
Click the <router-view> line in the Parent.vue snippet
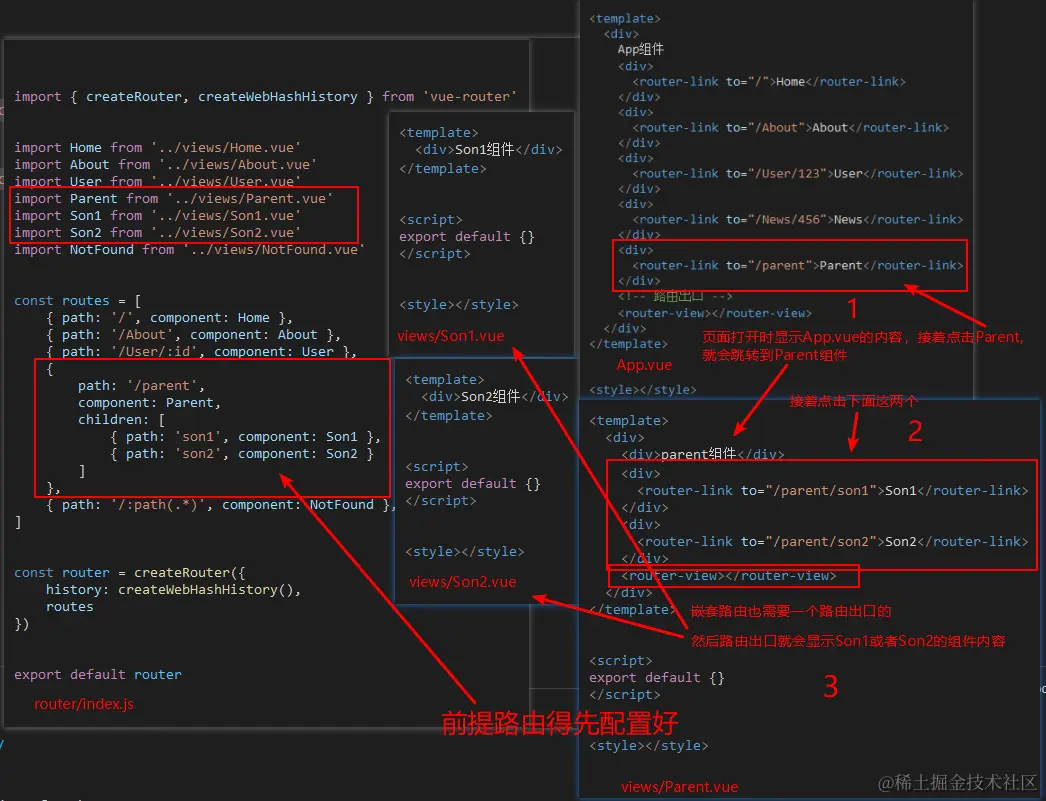[728, 576]
